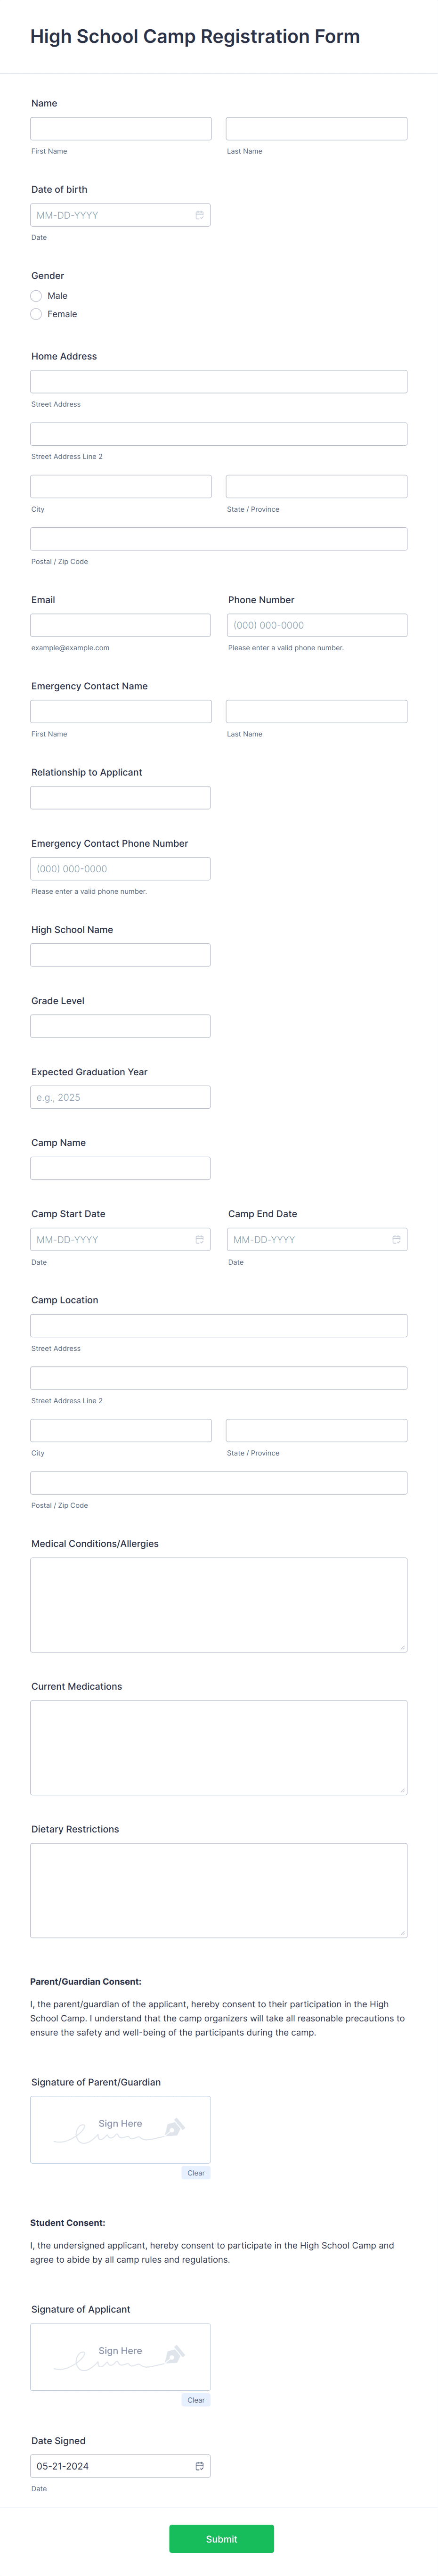The width and height of the screenshot is (438, 2576).
Task: Focus the Email input field
Action: click(120, 625)
